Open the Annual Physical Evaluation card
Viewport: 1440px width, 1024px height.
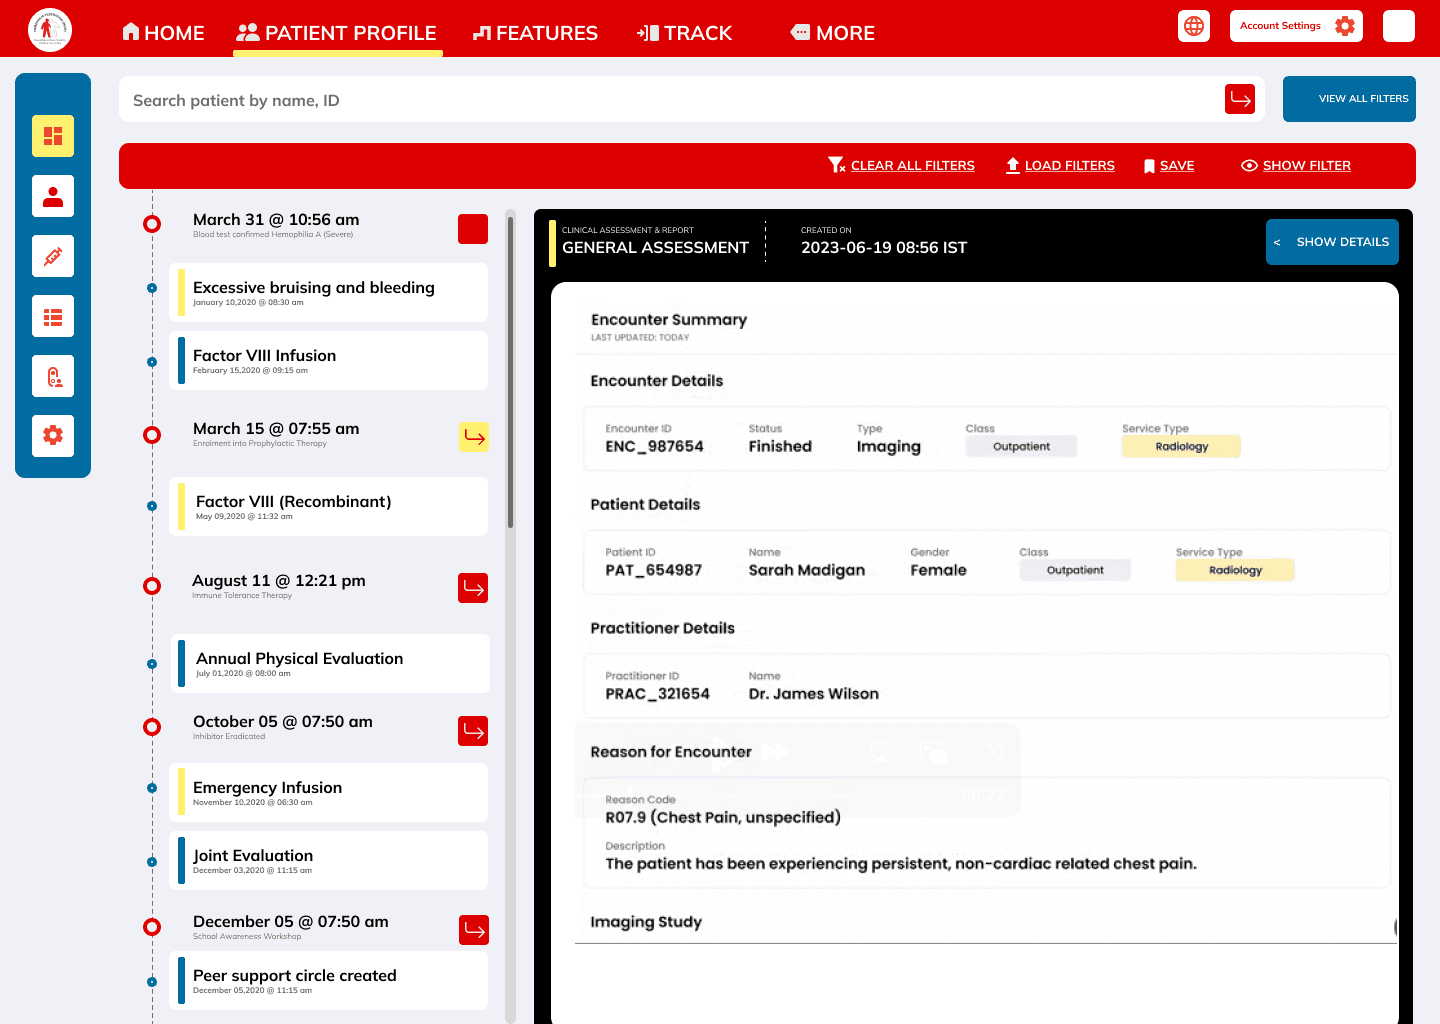[330, 663]
